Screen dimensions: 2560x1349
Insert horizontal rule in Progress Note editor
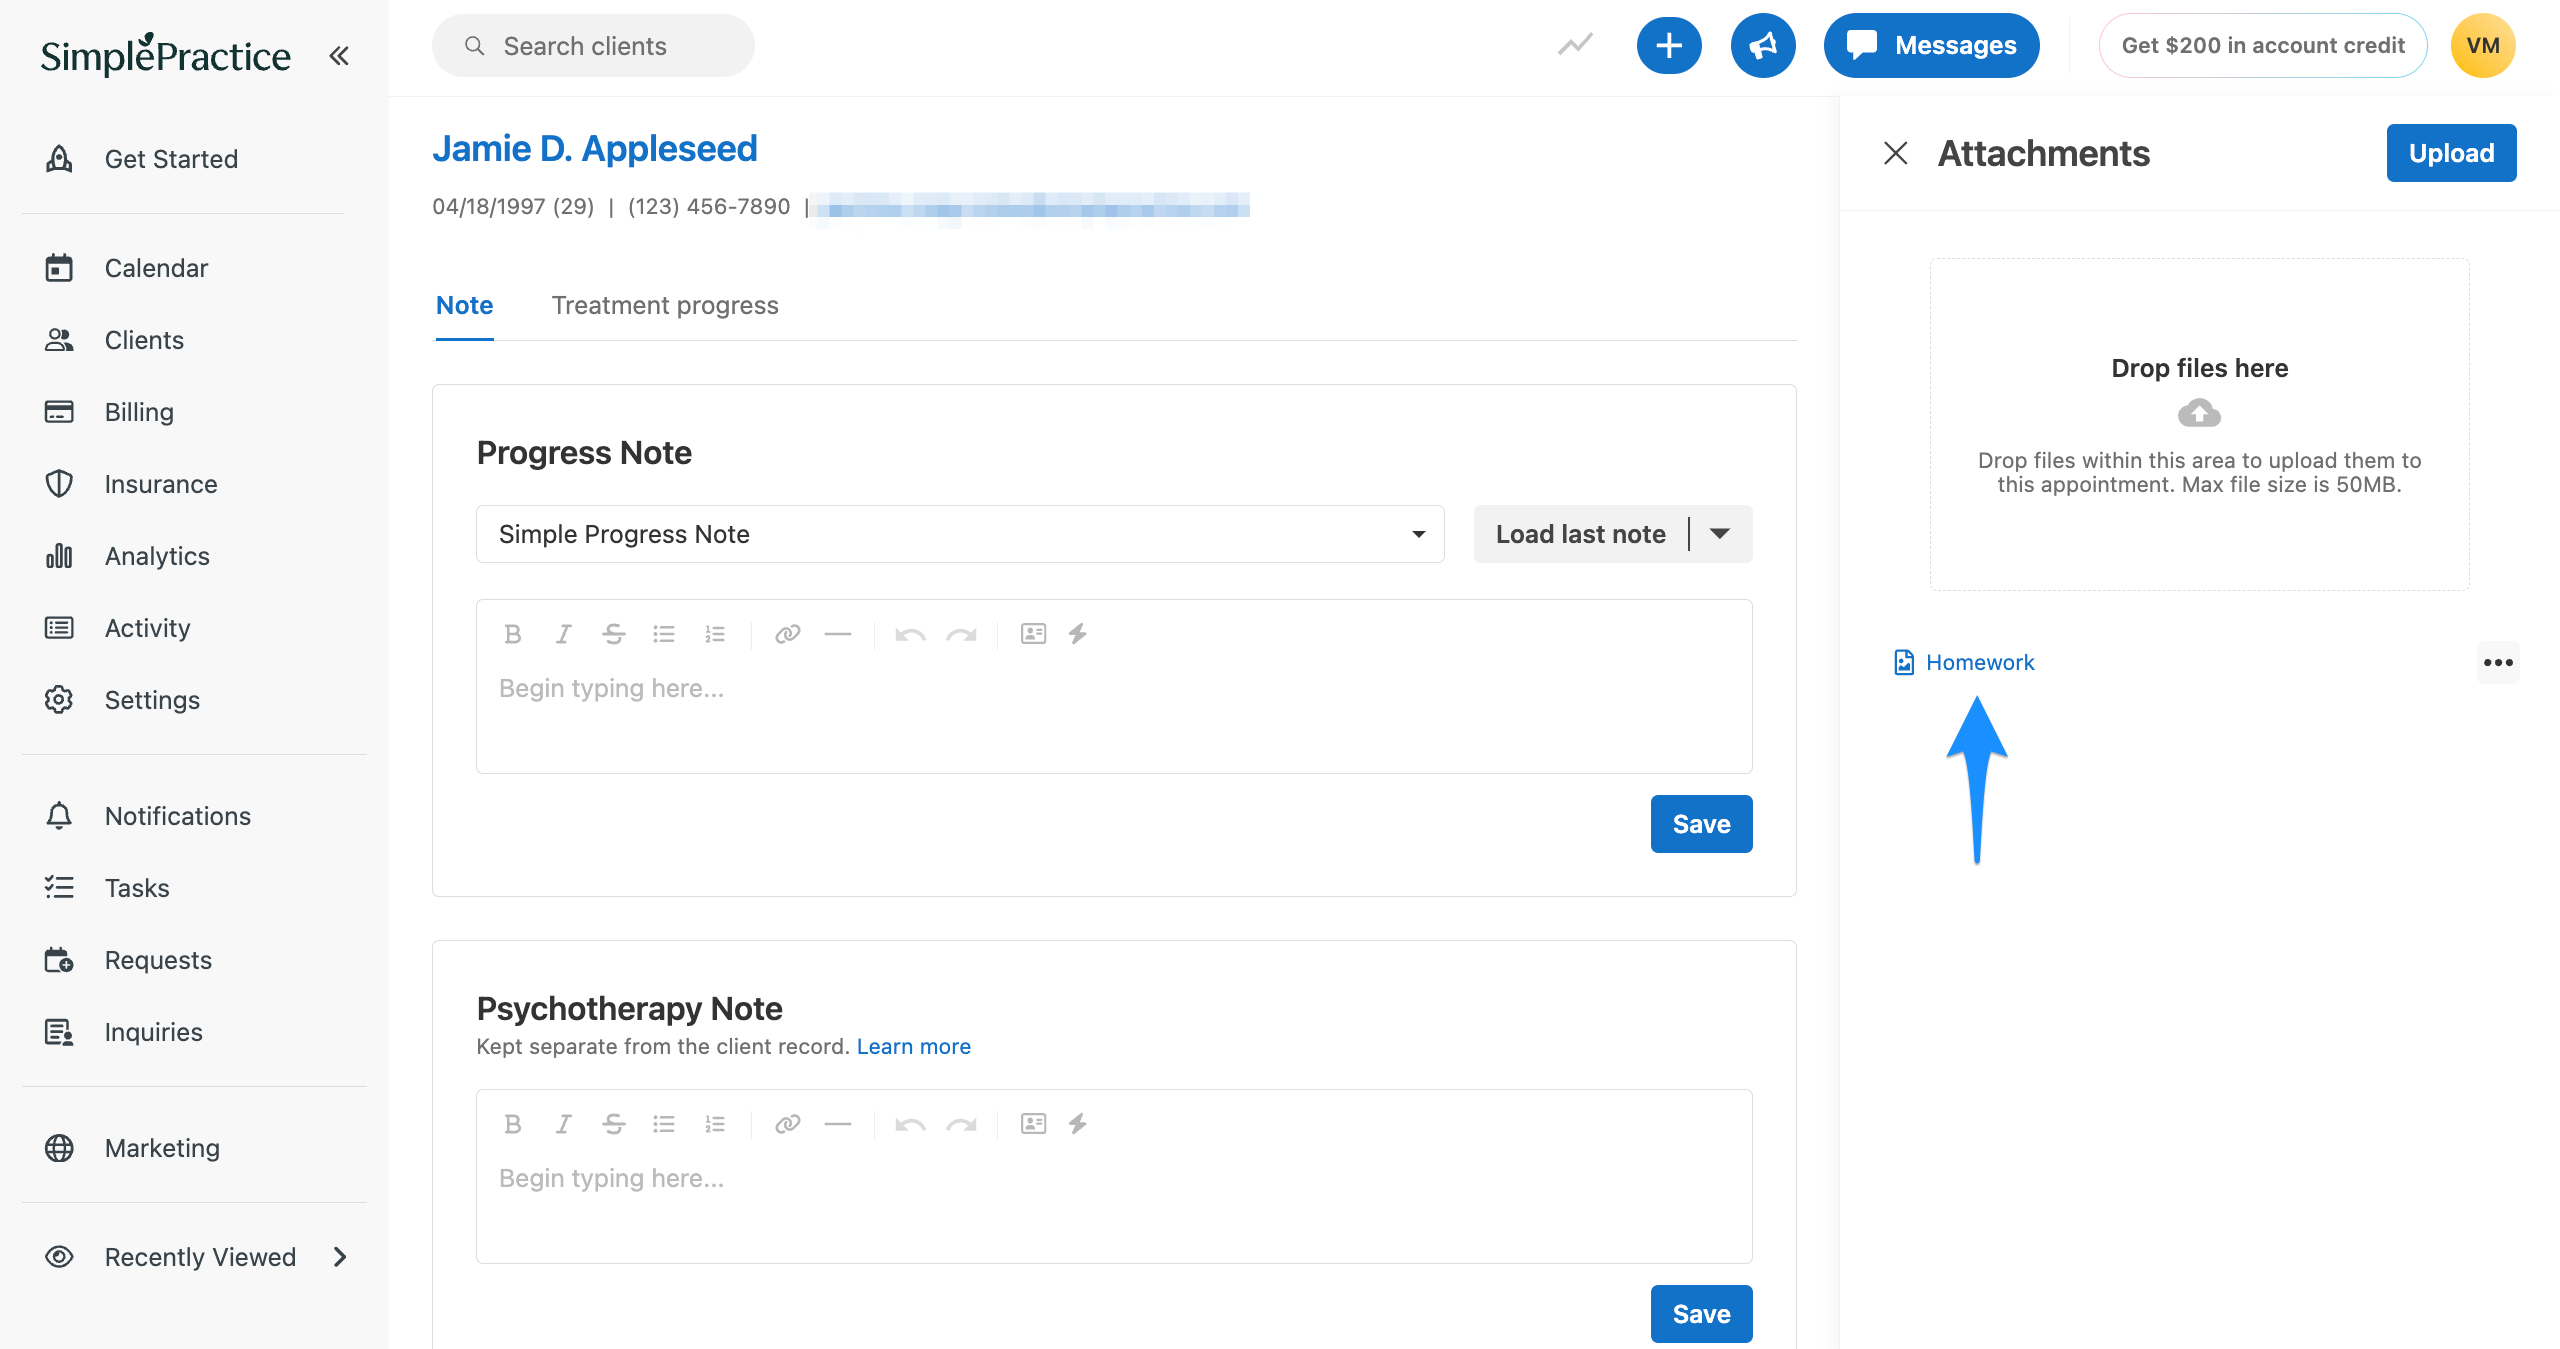pyautogui.click(x=838, y=634)
